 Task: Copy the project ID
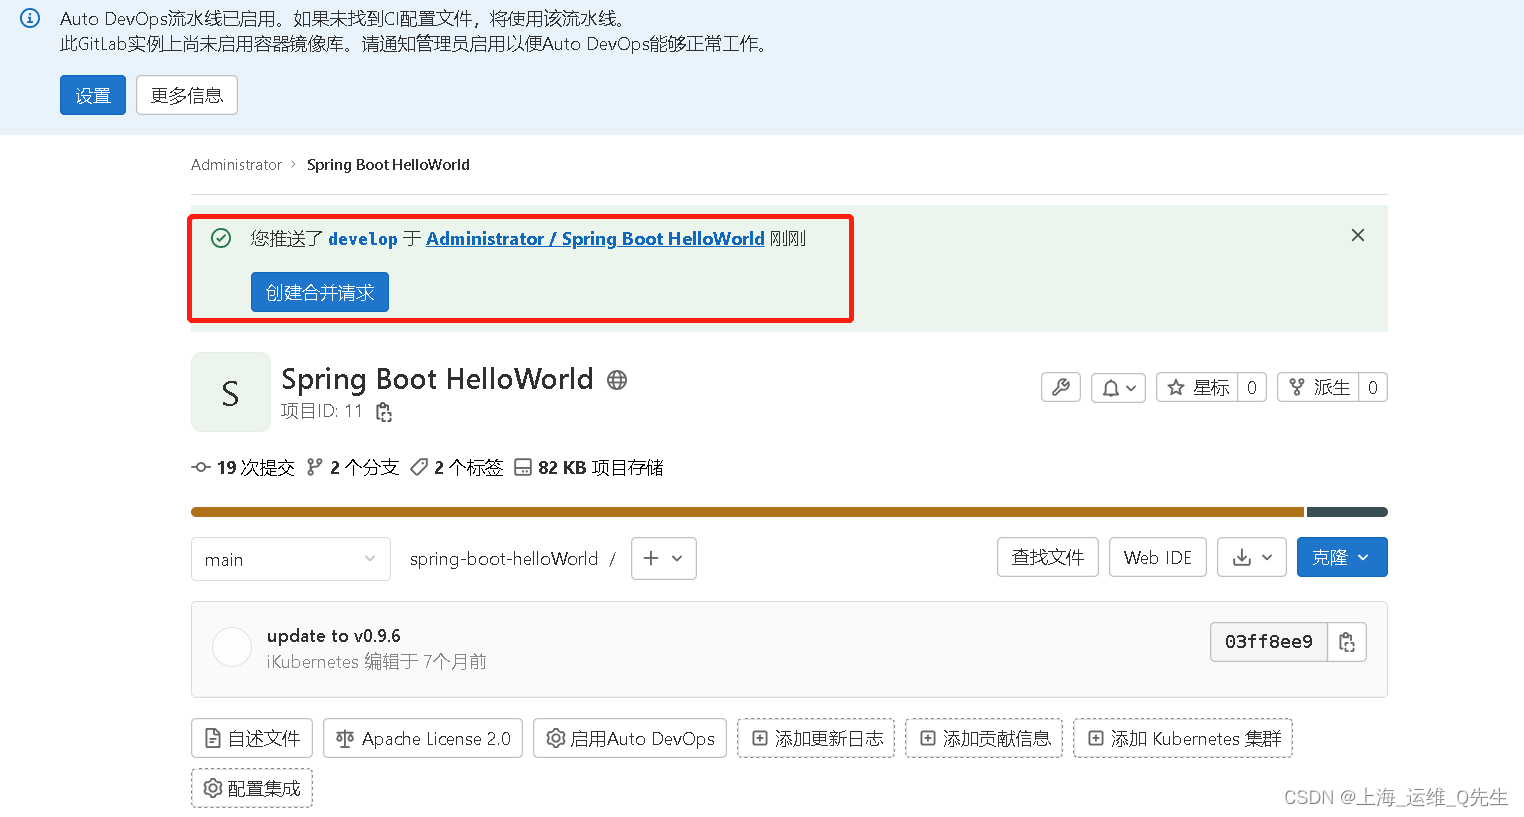(x=384, y=412)
